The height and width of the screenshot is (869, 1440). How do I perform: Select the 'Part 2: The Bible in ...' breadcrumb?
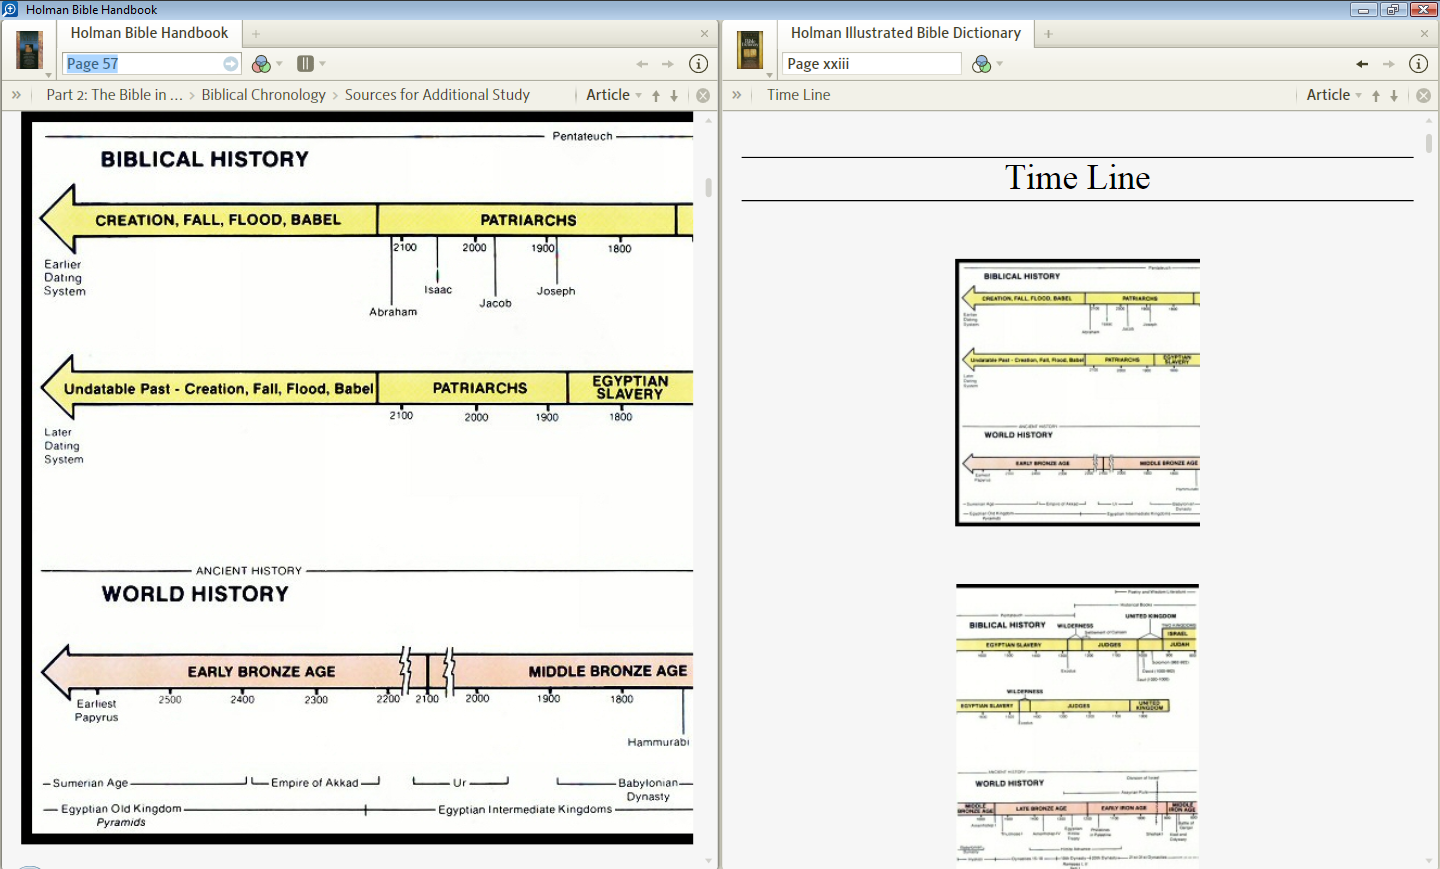pyautogui.click(x=114, y=95)
